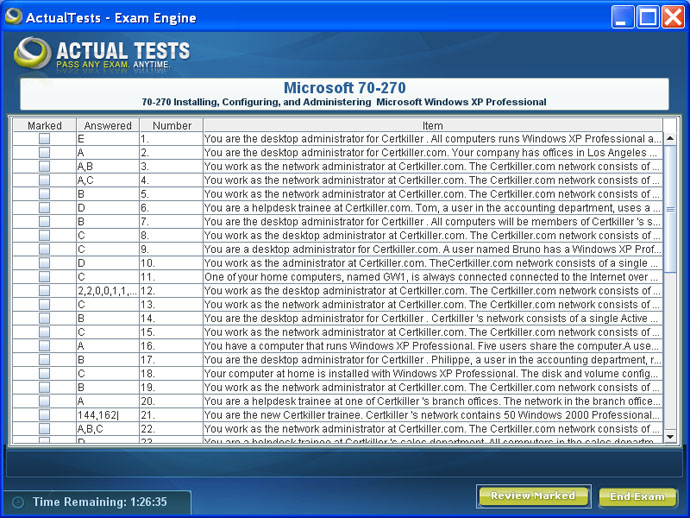Click the End Exam button
This screenshot has width=690, height=518.
point(637,497)
